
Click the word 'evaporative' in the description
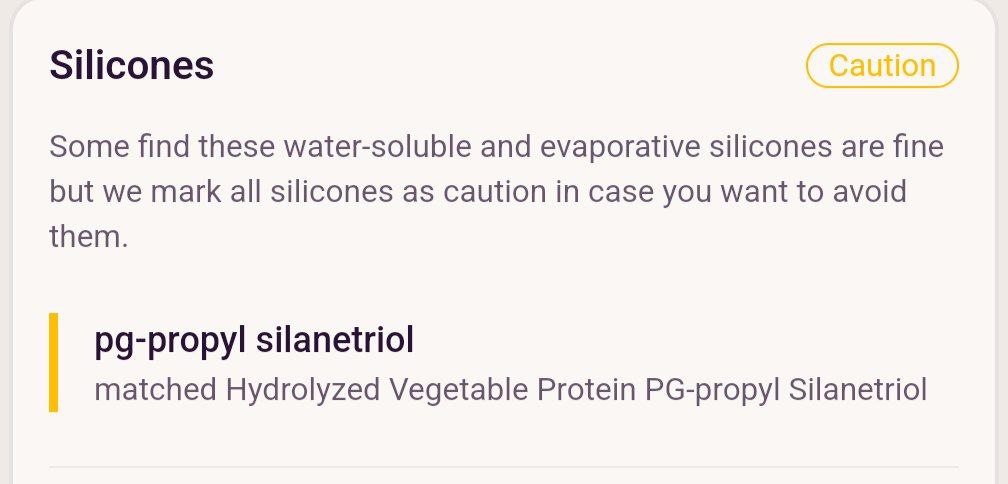click(620, 147)
